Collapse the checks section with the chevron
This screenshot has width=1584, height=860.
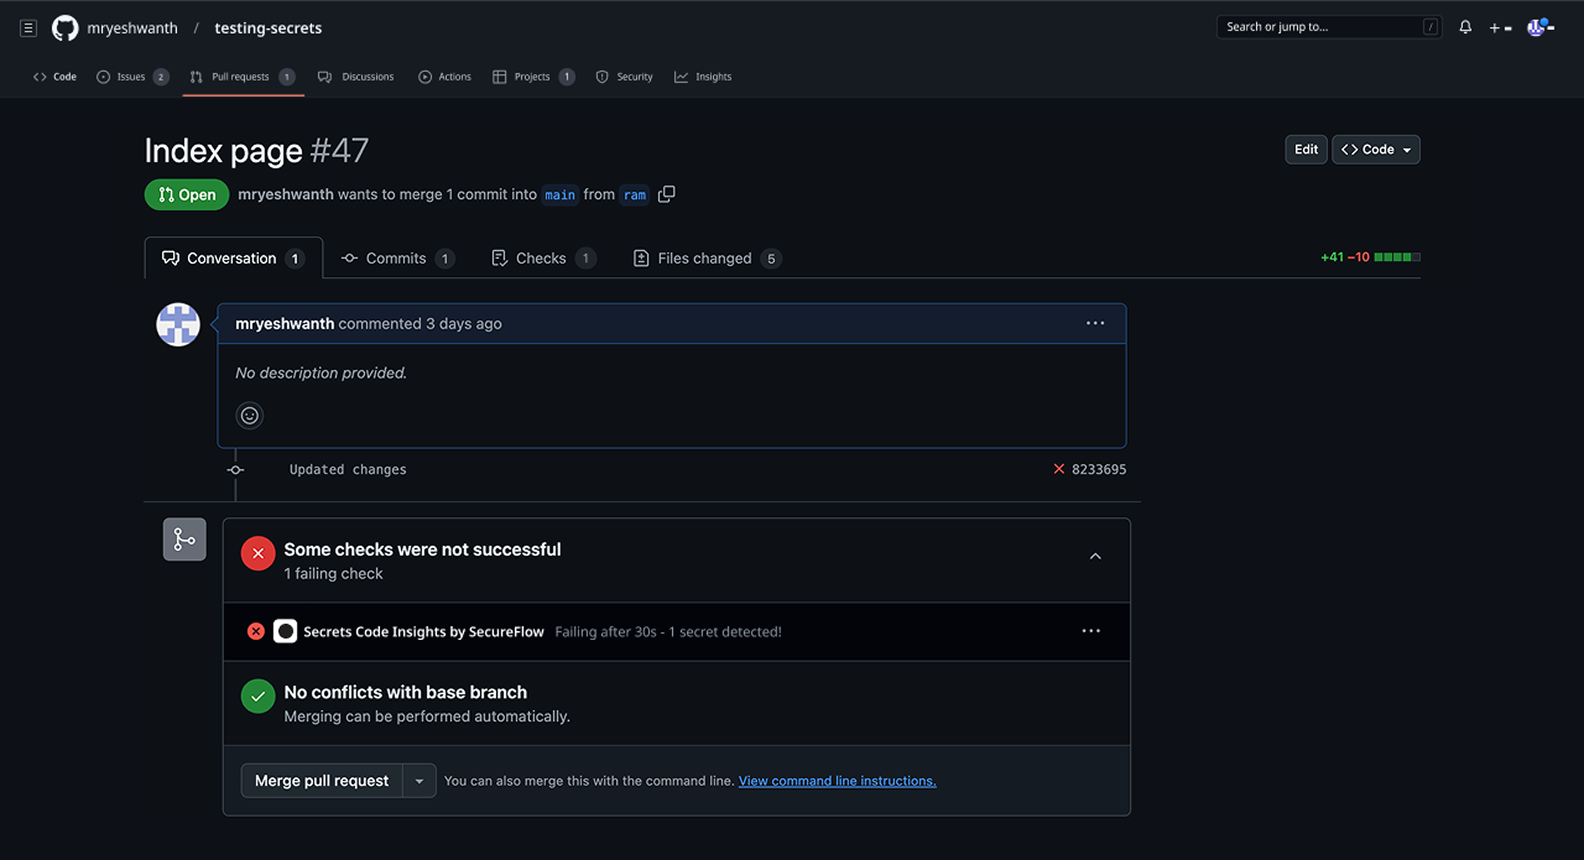click(x=1095, y=557)
